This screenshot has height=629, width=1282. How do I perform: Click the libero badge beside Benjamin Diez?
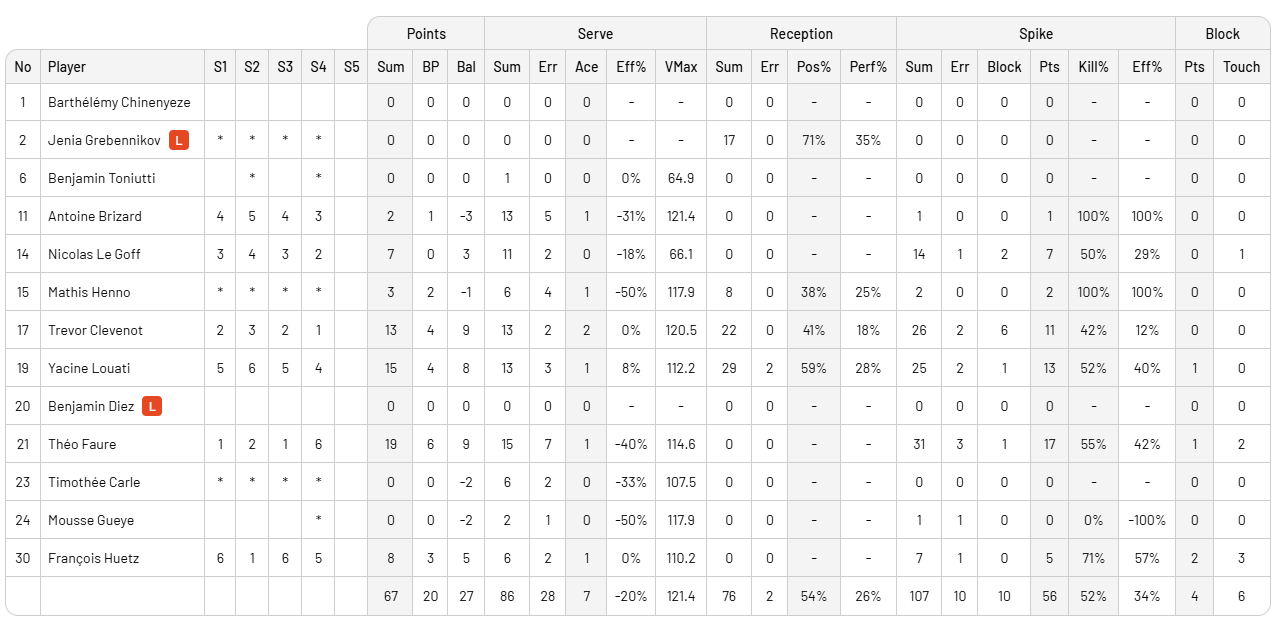[x=152, y=406]
